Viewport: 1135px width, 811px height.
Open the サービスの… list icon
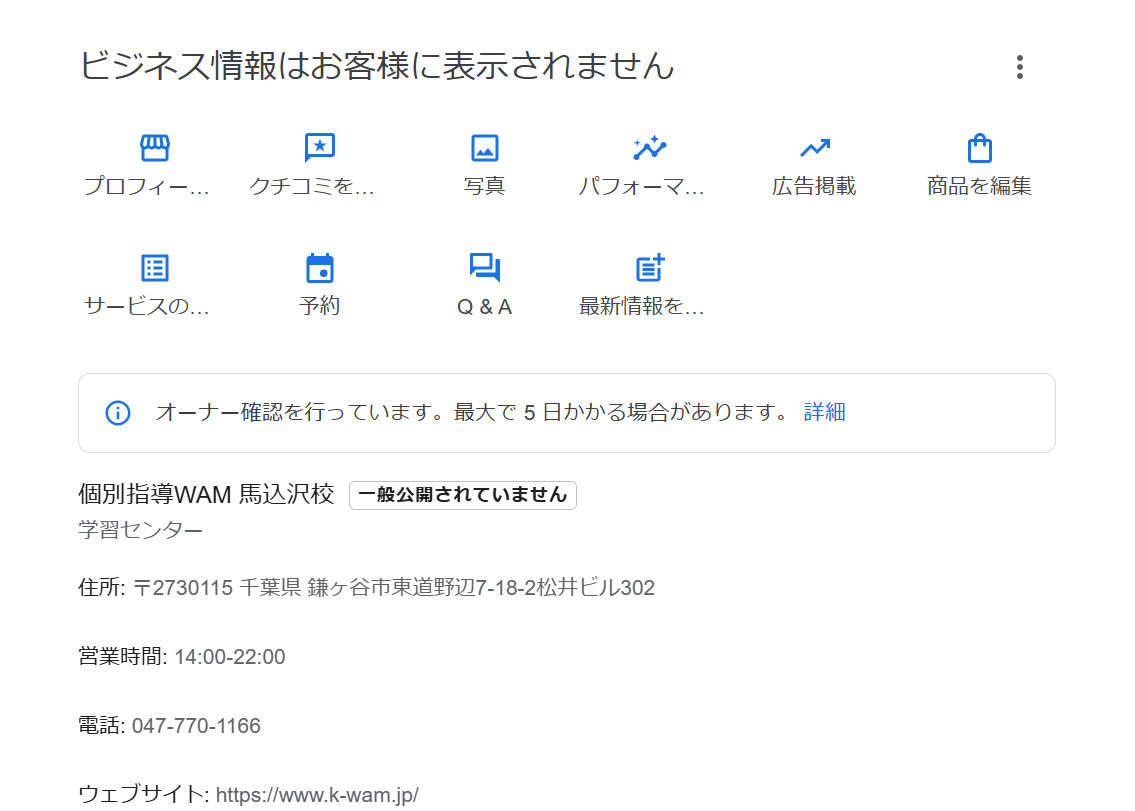click(155, 268)
